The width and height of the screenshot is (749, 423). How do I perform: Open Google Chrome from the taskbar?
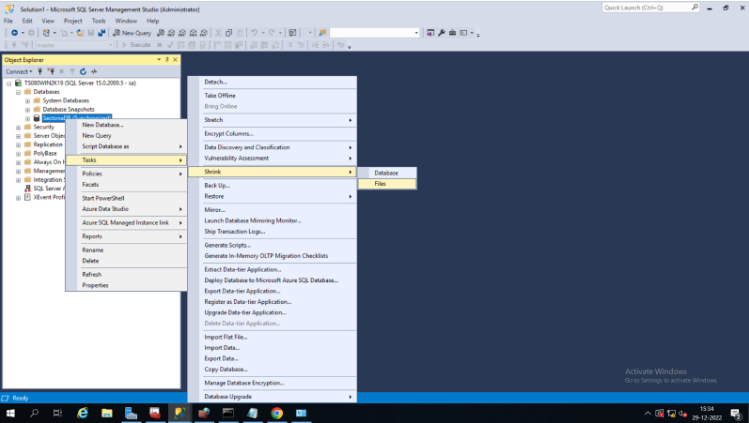pos(276,412)
